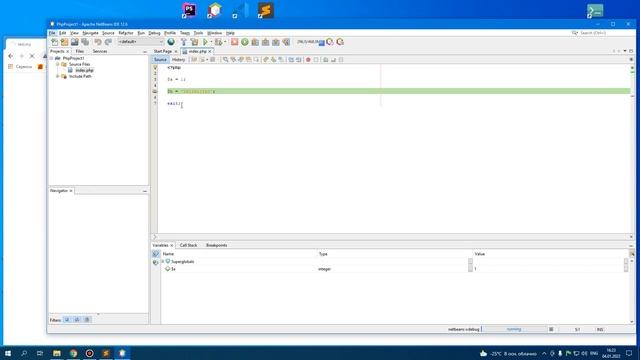This screenshot has height=360, width=640.
Task: Expand the Include Path node
Action: click(58, 76)
